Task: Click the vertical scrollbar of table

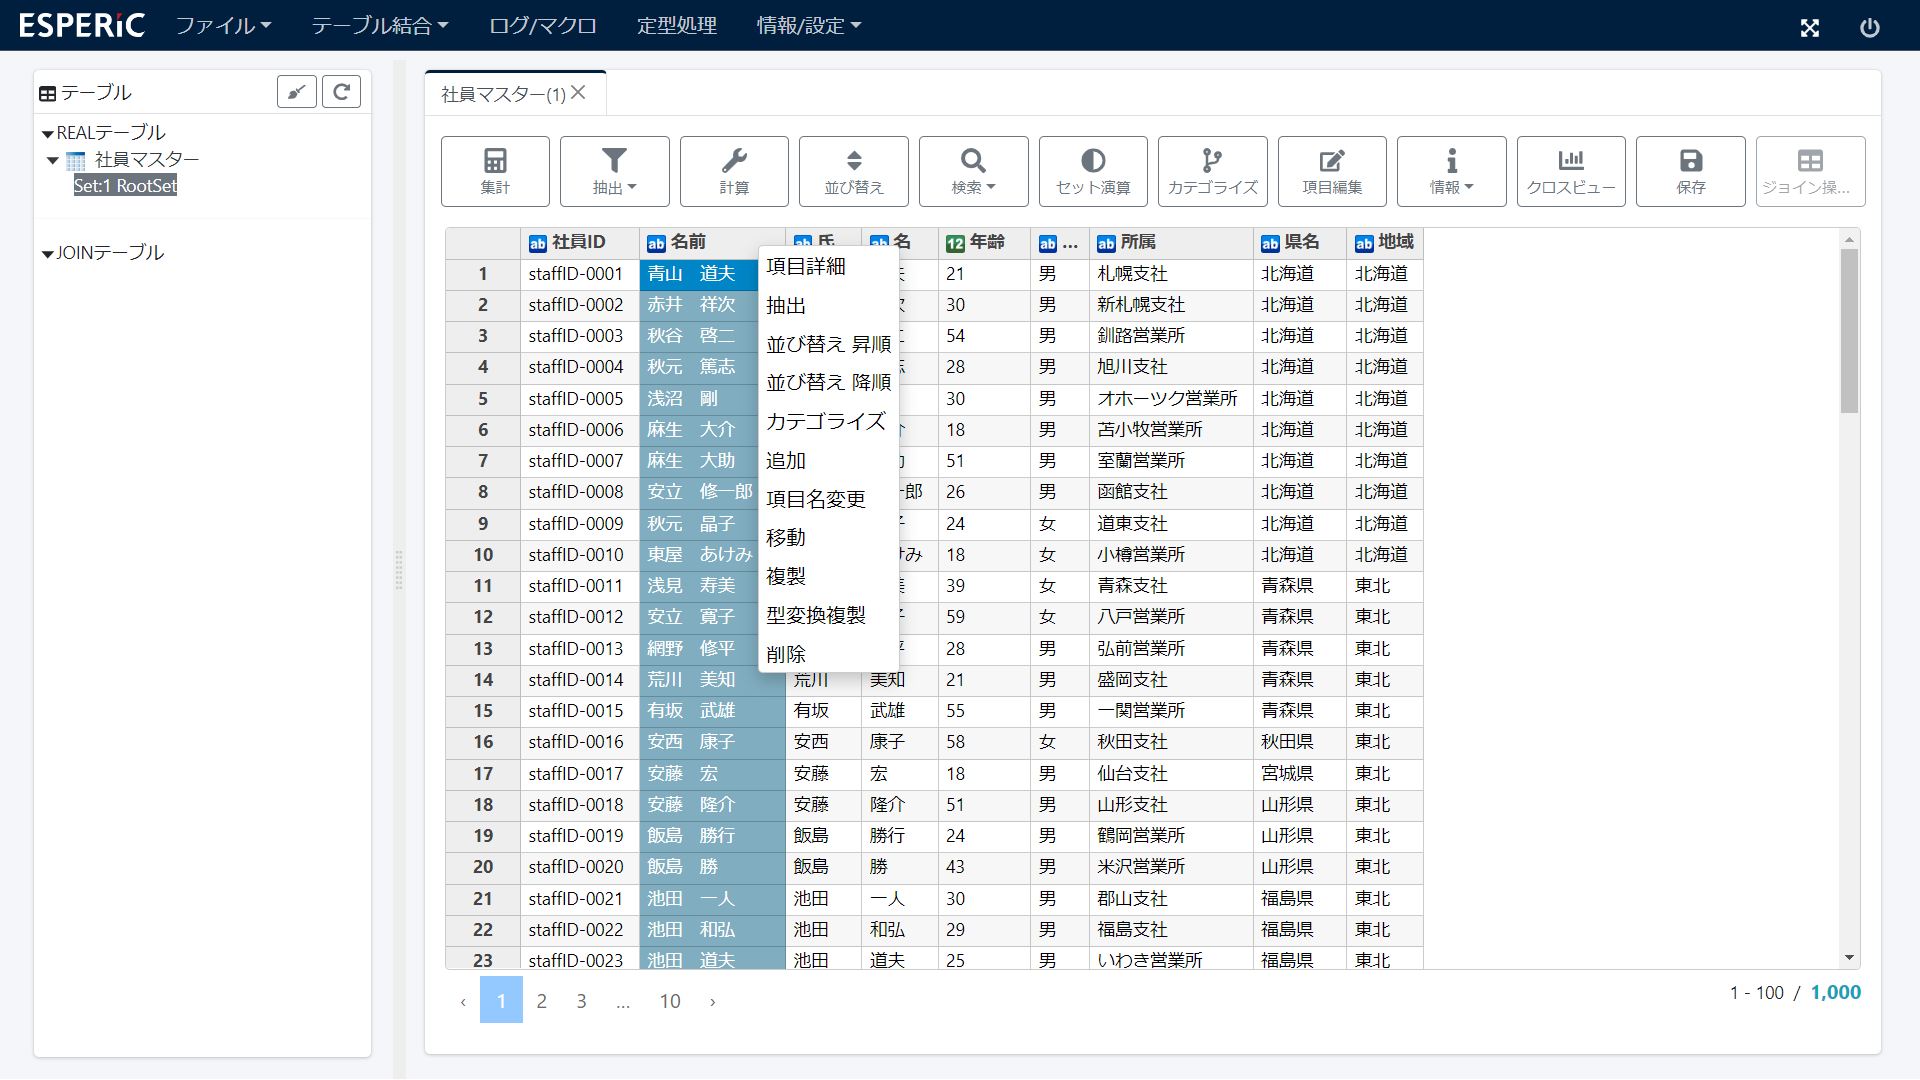Action: (1849, 330)
